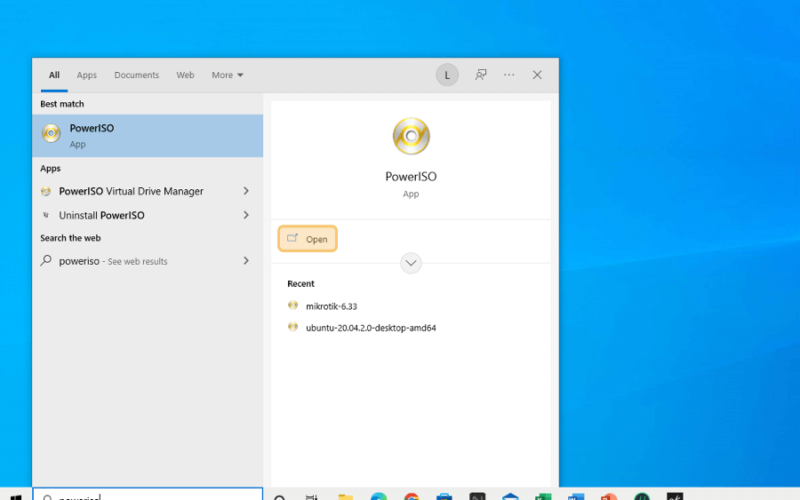Close the search panel with X
Viewport: 800px width, 500px height.
click(537, 75)
